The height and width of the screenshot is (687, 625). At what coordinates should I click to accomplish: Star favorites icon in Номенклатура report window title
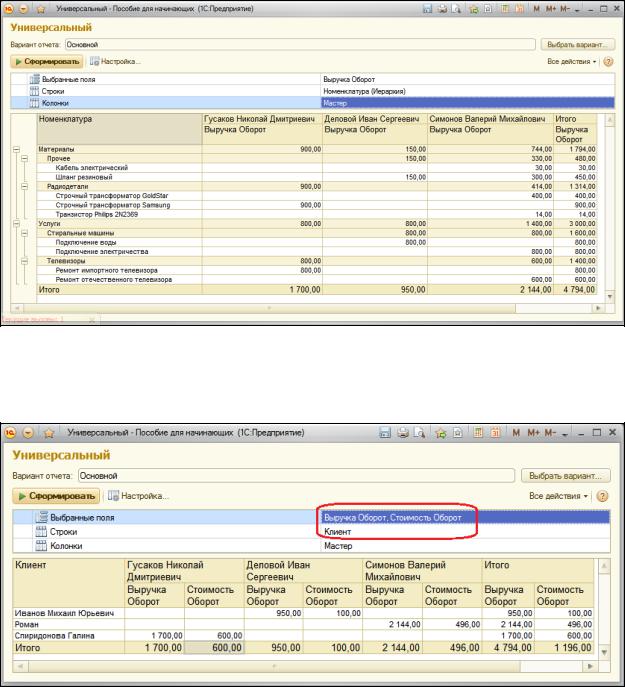tap(40, 9)
